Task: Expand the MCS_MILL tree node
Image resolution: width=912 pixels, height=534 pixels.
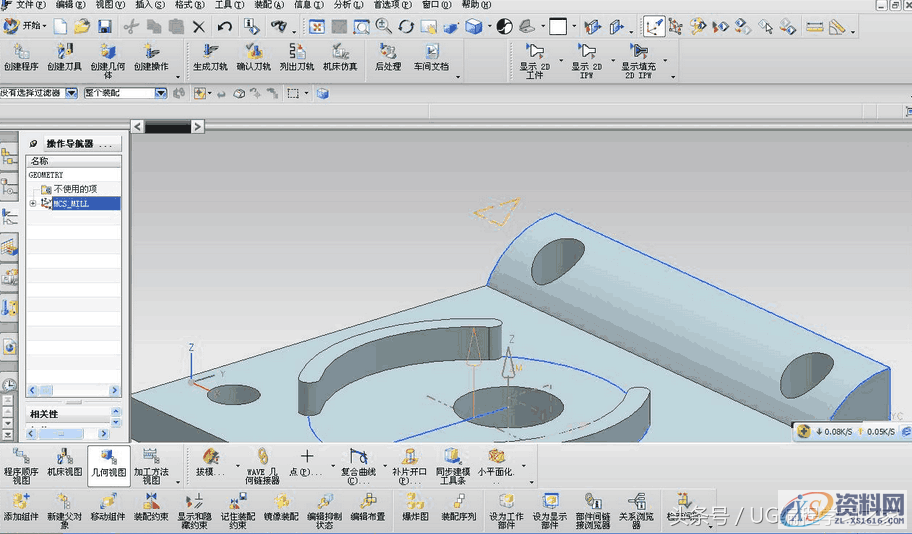Action: [x=33, y=204]
